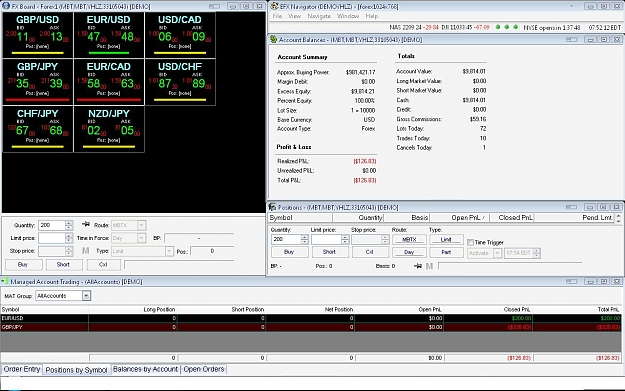Click the Positions window title icon
Screen dimensions: 625x391
[273, 207]
